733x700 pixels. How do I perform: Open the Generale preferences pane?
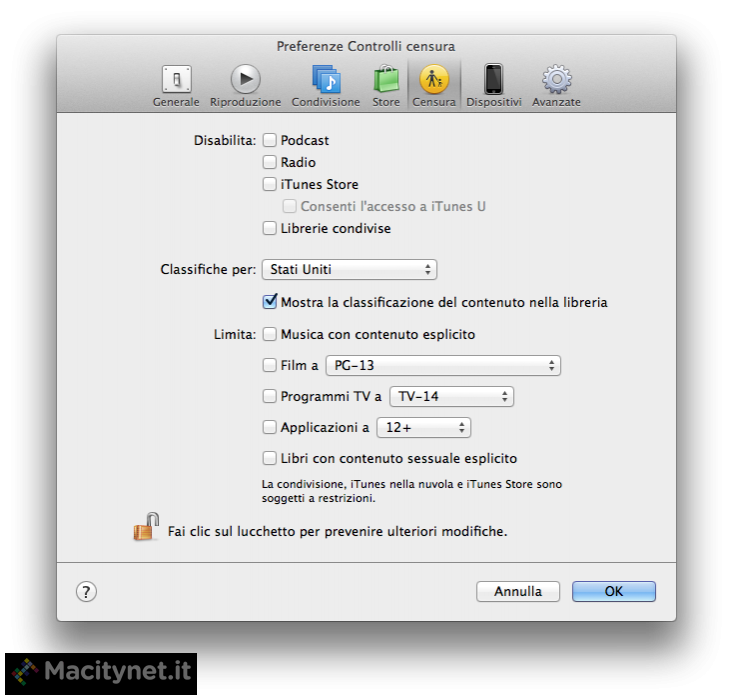(176, 86)
